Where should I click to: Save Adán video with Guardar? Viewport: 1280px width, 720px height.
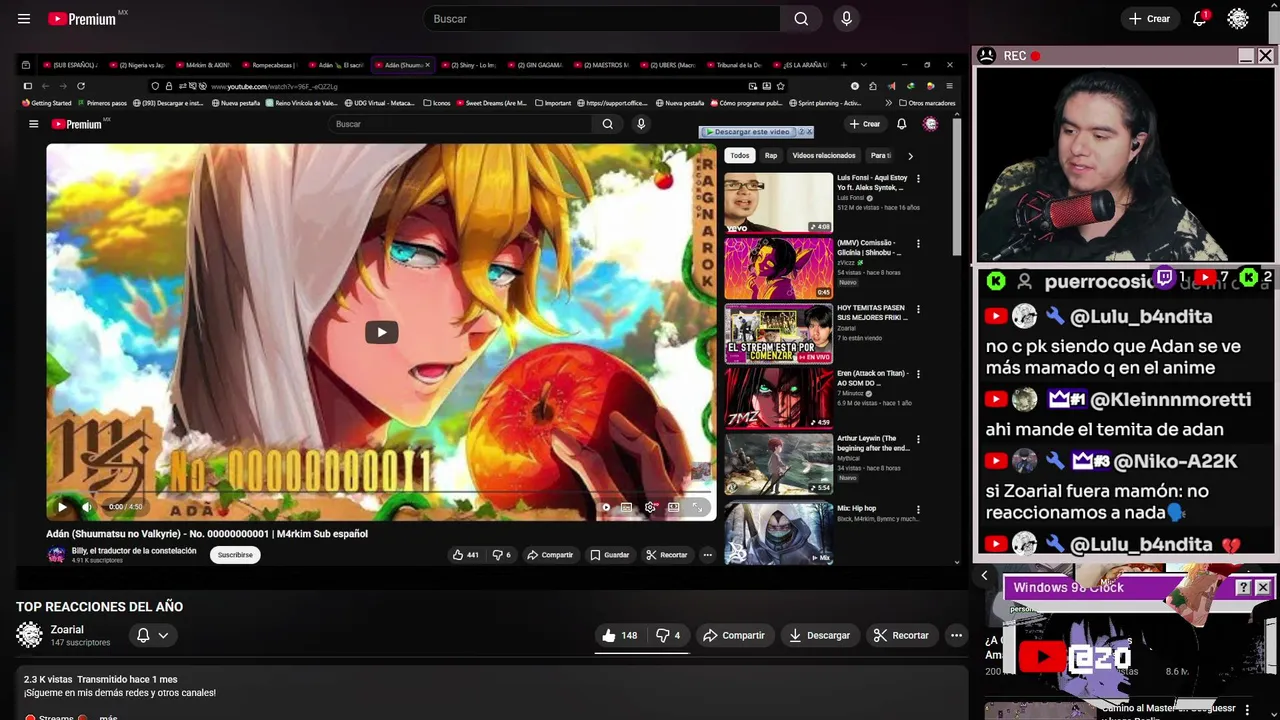point(609,555)
